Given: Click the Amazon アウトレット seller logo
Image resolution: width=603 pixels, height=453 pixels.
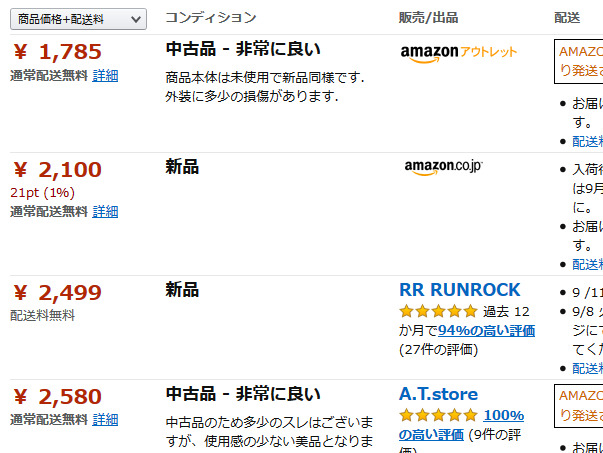Looking at the screenshot, I should point(458,52).
